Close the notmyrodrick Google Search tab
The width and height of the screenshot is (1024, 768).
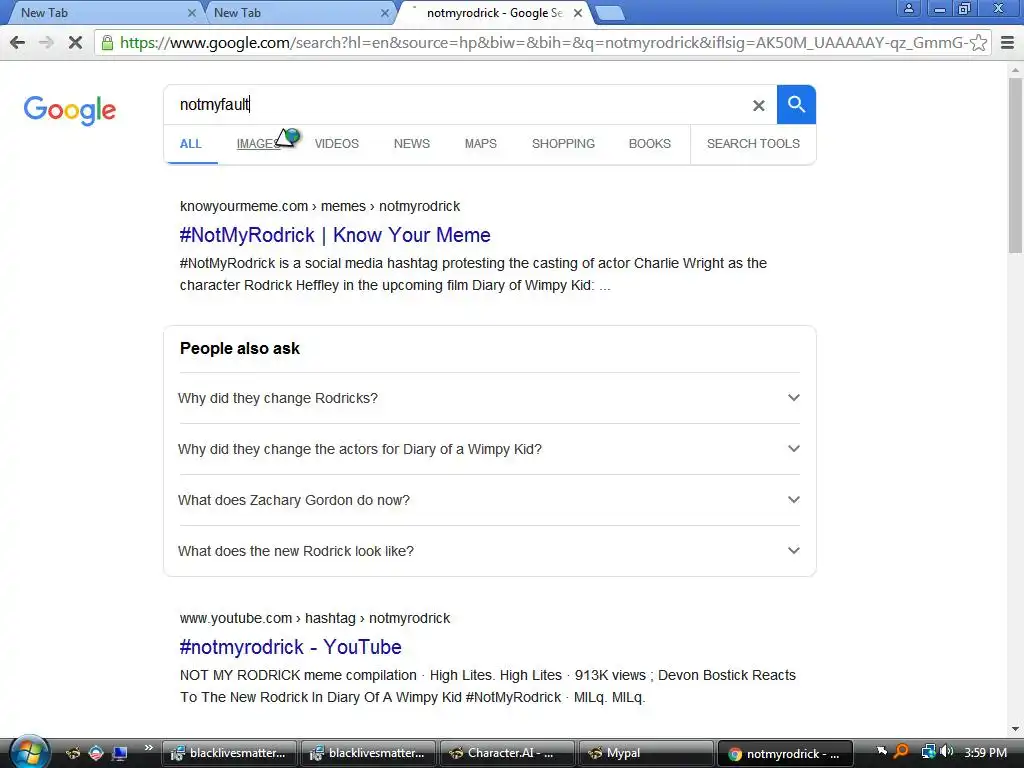tap(577, 13)
